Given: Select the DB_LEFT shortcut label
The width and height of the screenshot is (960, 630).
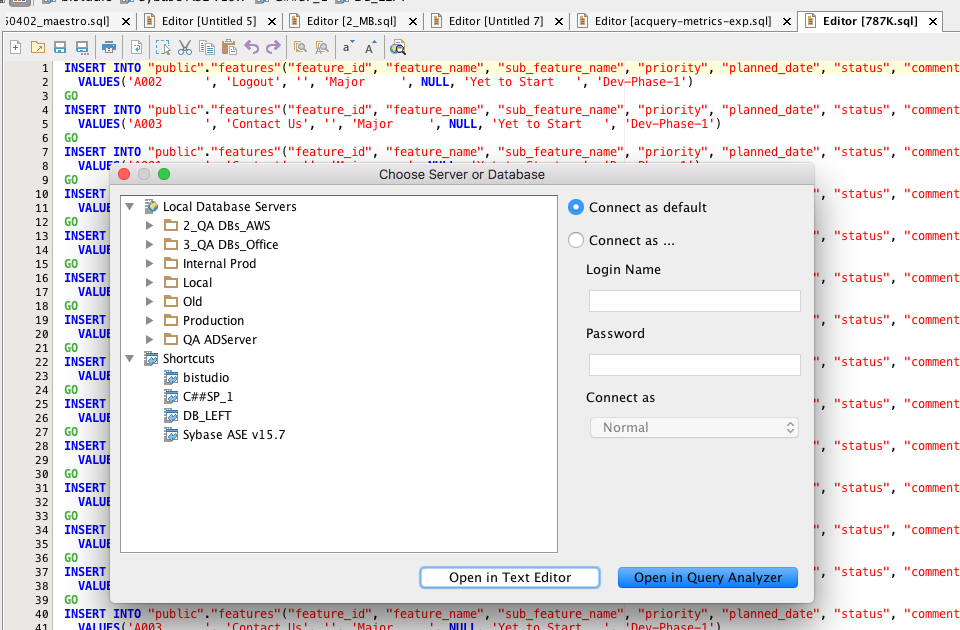Looking at the screenshot, I should click(x=207, y=415).
